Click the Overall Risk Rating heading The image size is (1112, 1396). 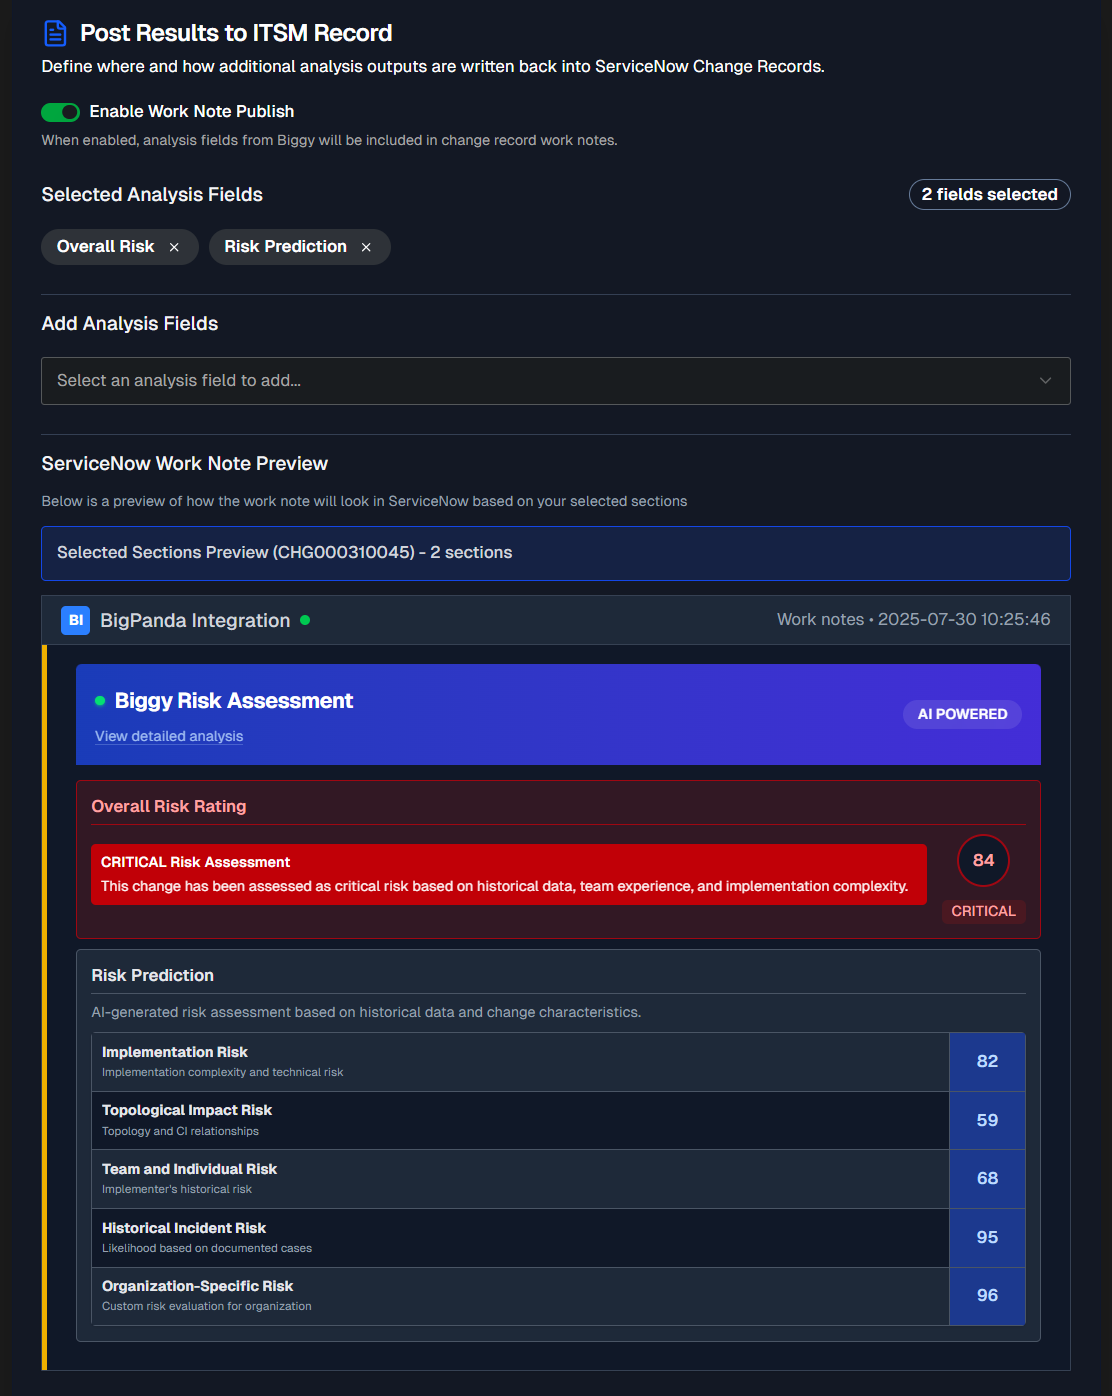168,806
